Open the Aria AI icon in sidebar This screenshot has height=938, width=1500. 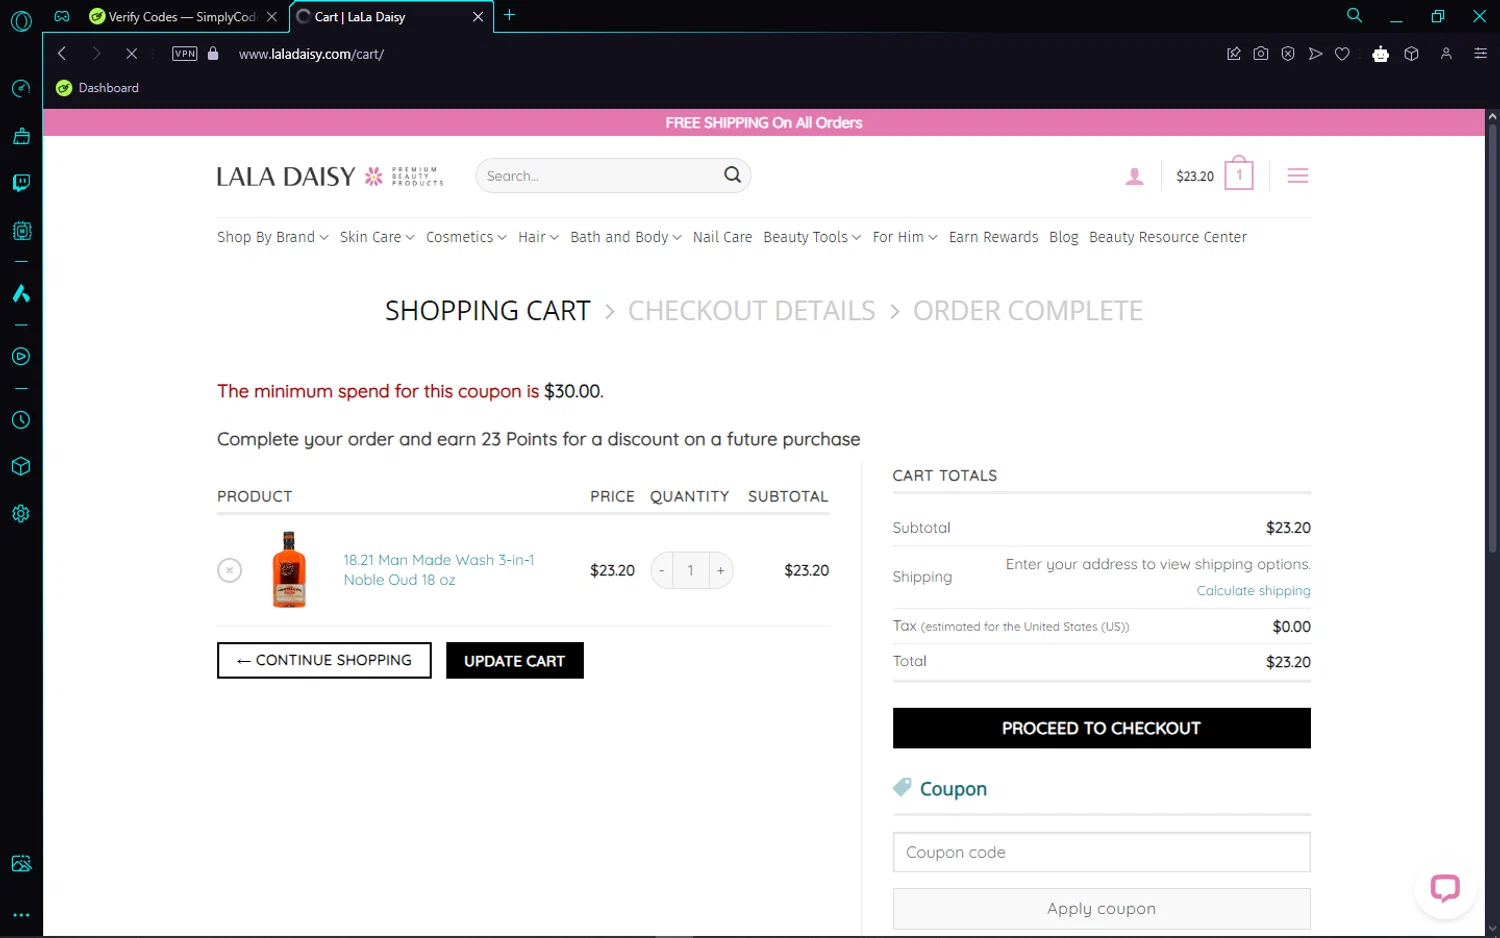click(x=21, y=294)
